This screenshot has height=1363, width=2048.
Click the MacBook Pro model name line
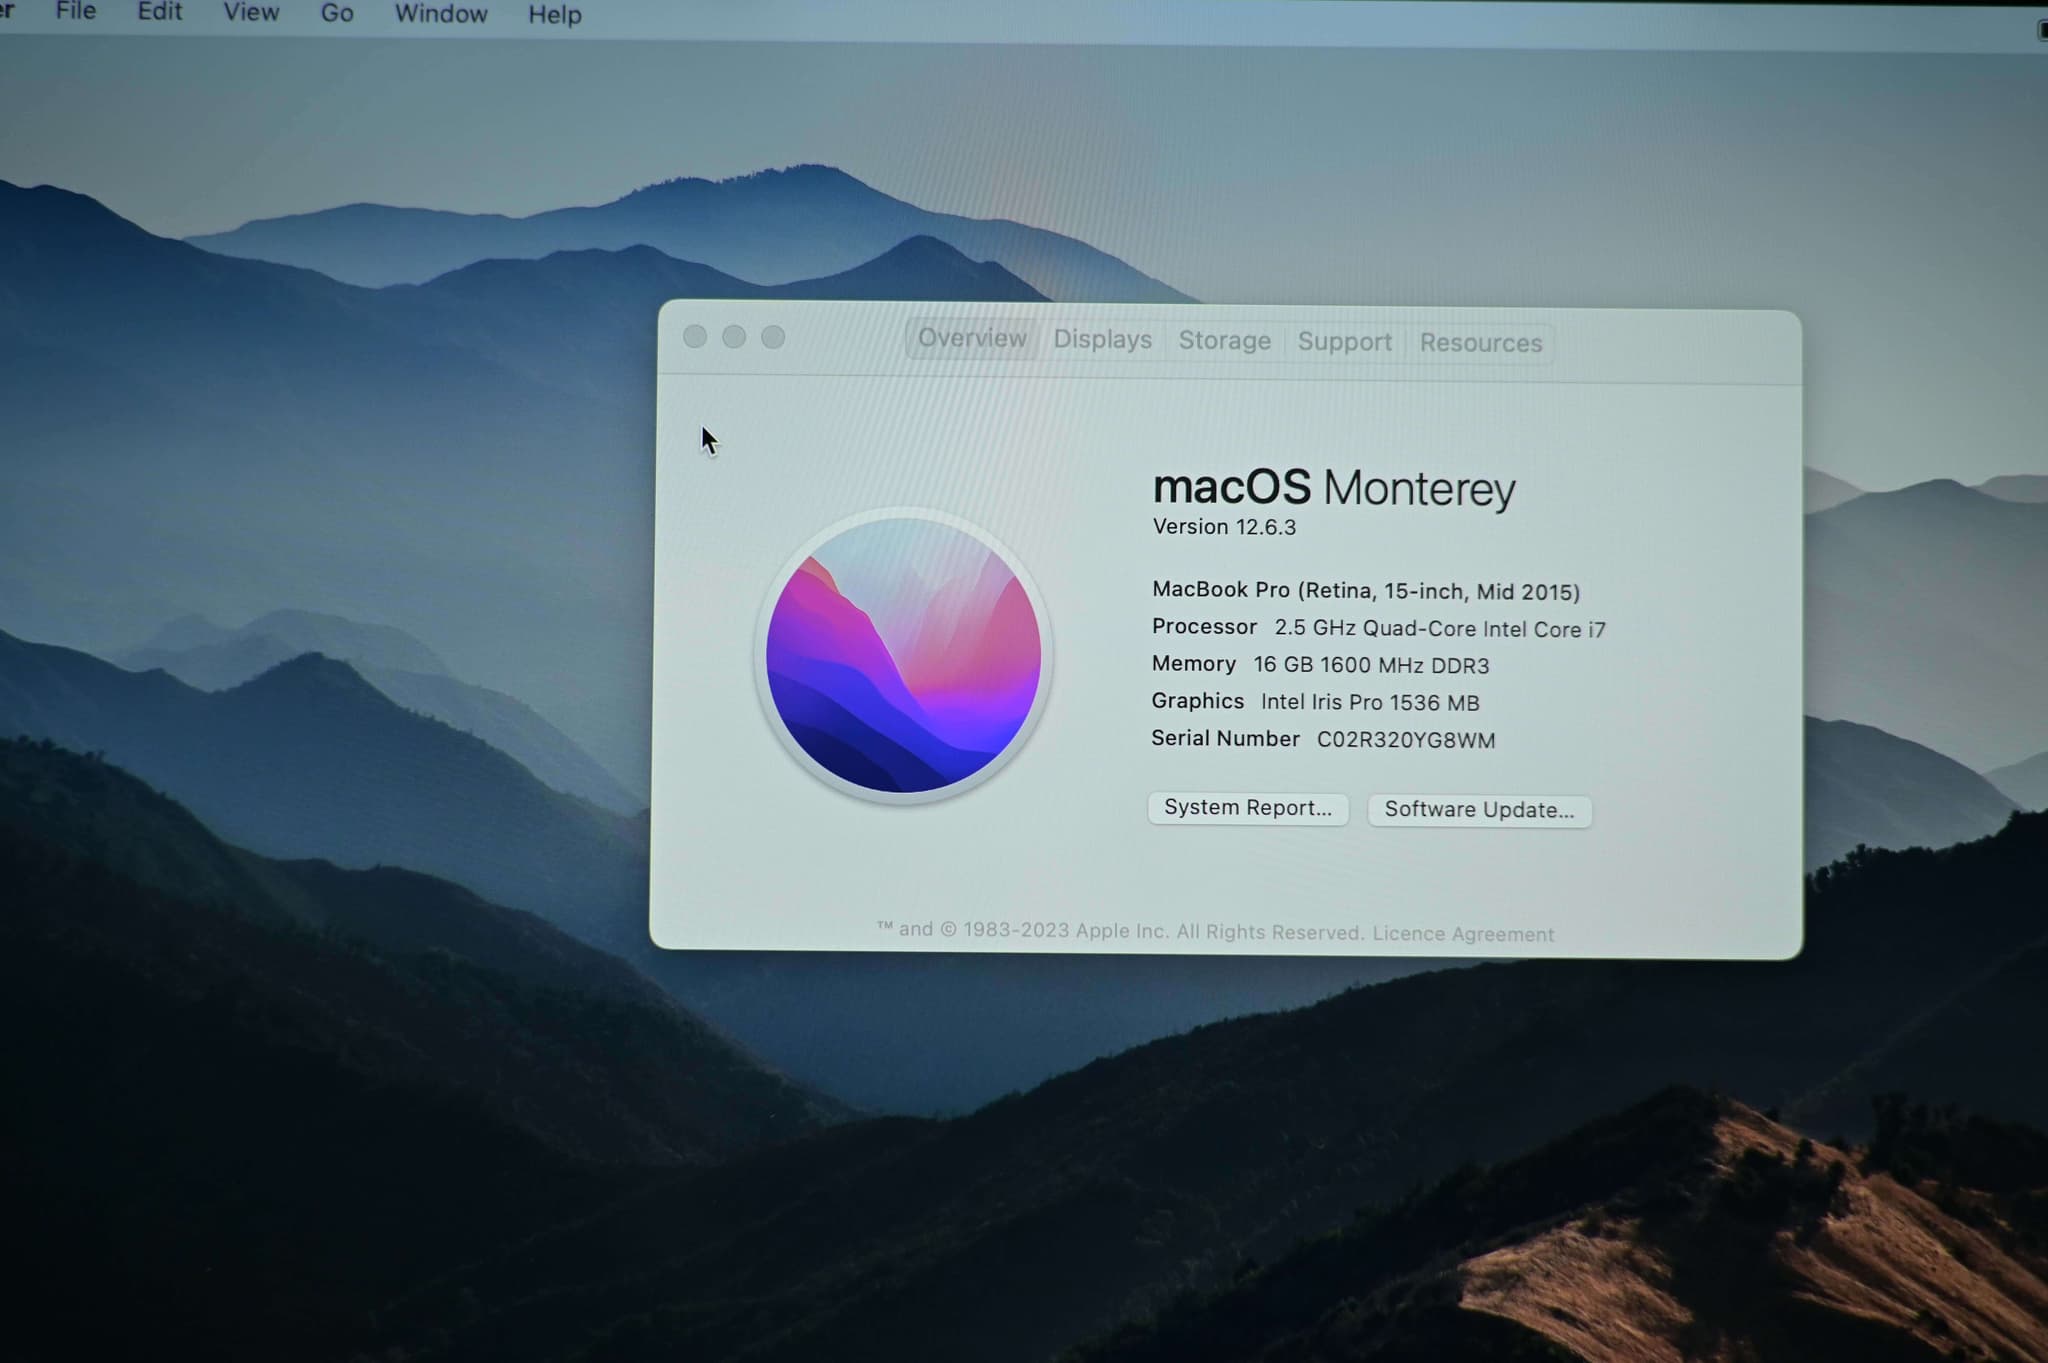1366,591
